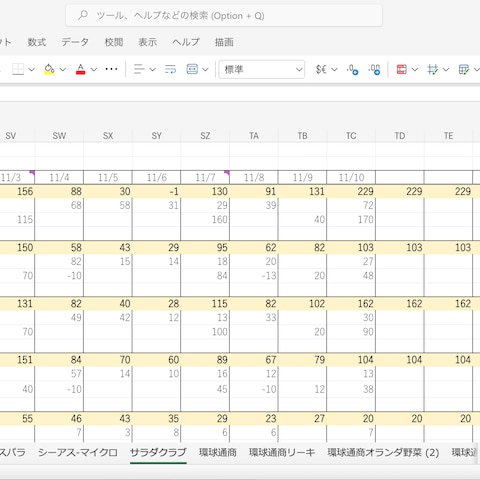Apply the red font color
The width and height of the screenshot is (480, 480).
pyautogui.click(x=81, y=69)
